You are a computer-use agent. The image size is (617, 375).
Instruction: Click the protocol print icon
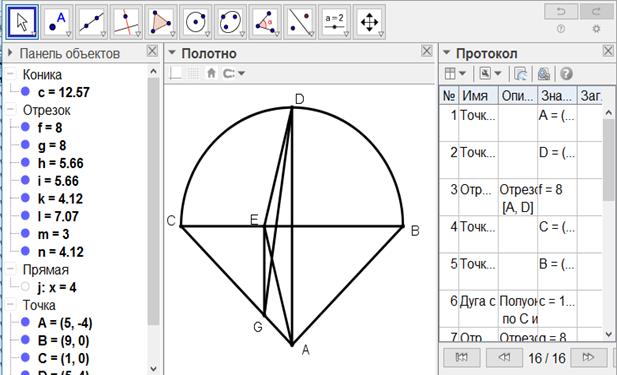(x=543, y=74)
